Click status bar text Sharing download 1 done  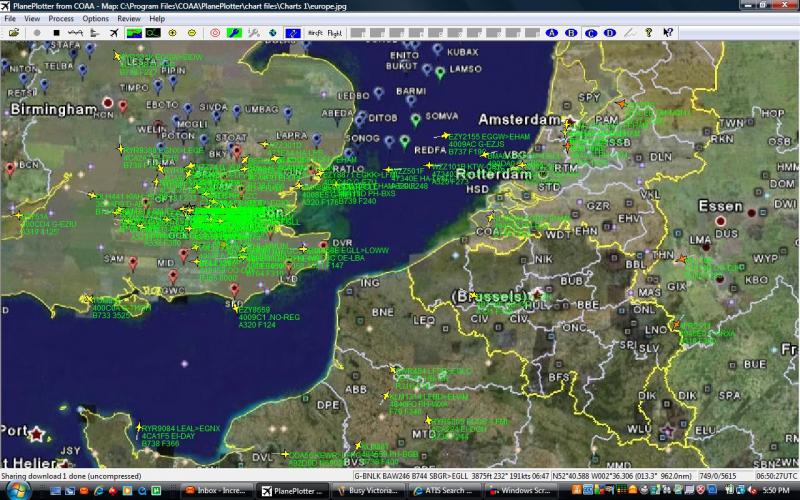(71, 476)
